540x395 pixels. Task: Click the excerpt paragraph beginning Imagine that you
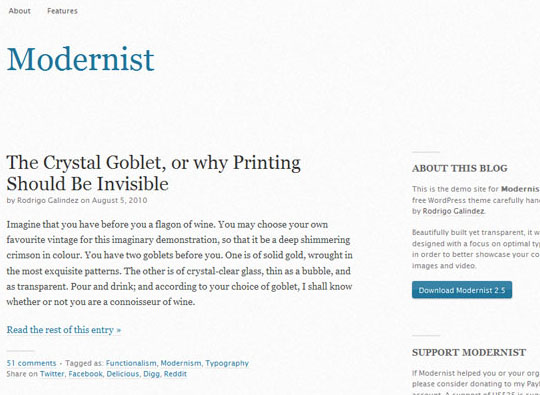coord(179,263)
